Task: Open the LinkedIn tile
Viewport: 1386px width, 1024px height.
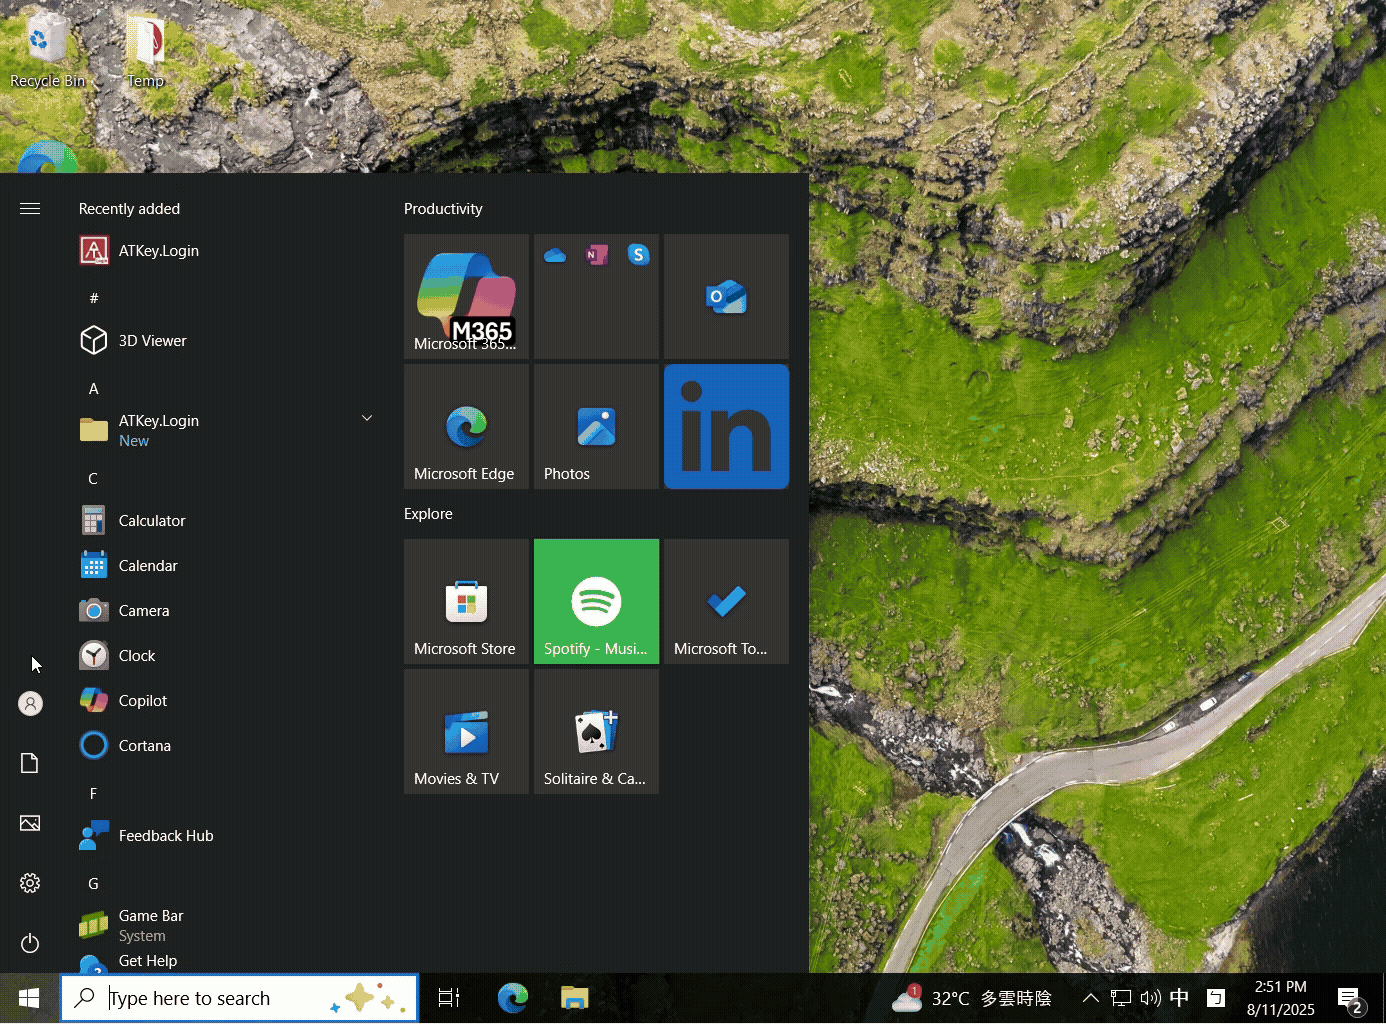Action: pyautogui.click(x=726, y=426)
